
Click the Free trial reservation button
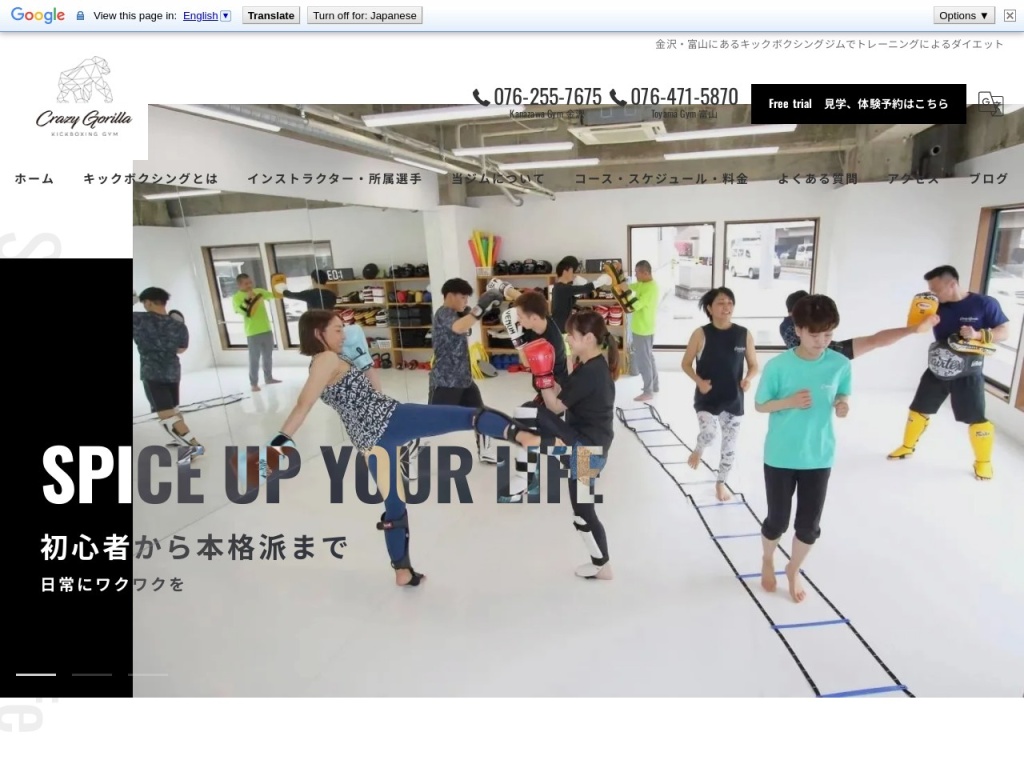[858, 104]
